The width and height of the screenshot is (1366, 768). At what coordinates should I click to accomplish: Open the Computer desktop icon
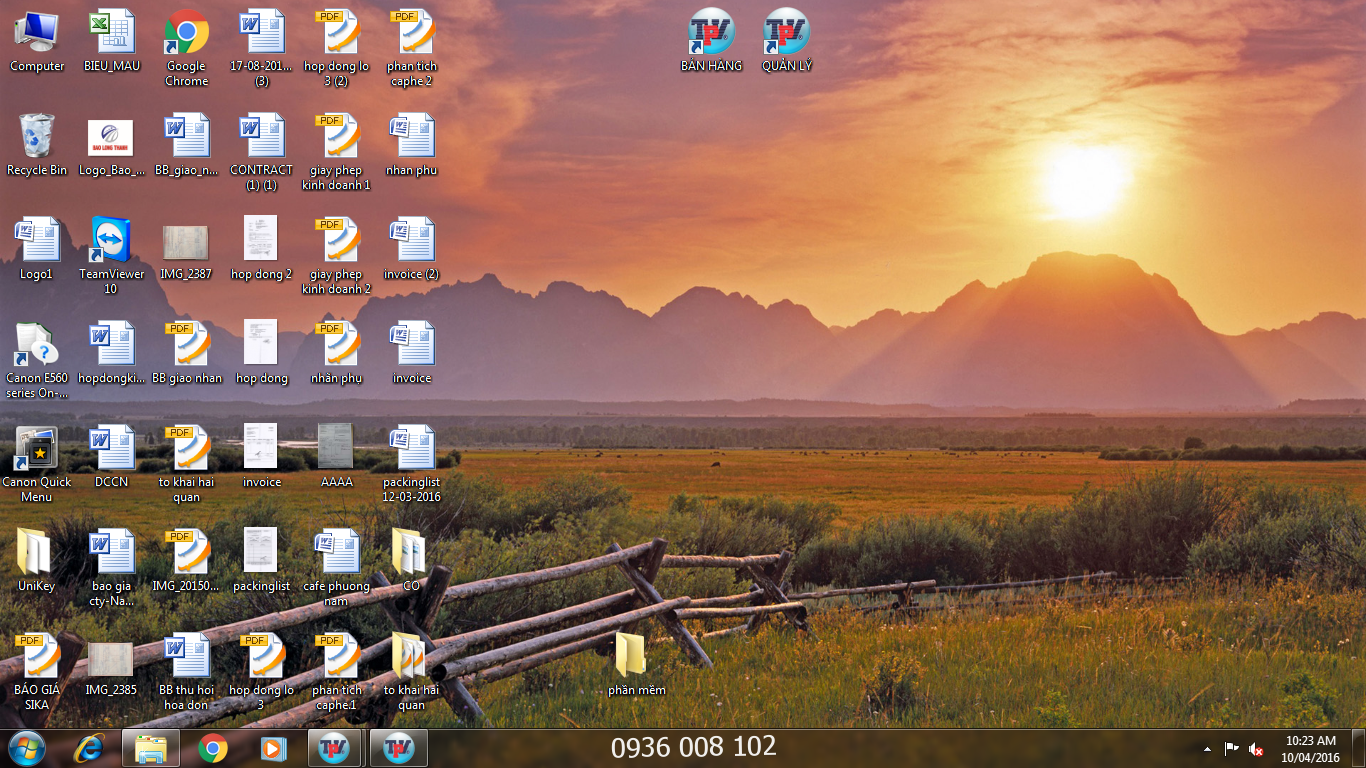[x=37, y=41]
